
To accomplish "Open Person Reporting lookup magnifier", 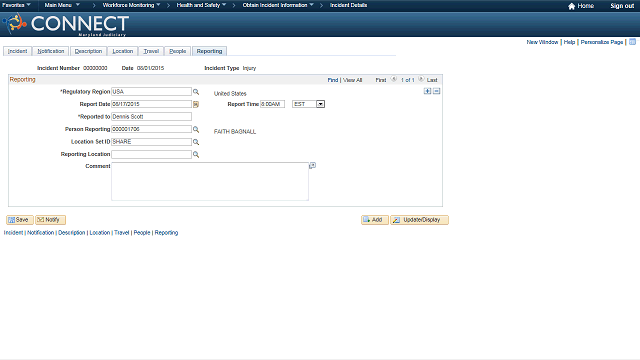I will pos(196,129).
